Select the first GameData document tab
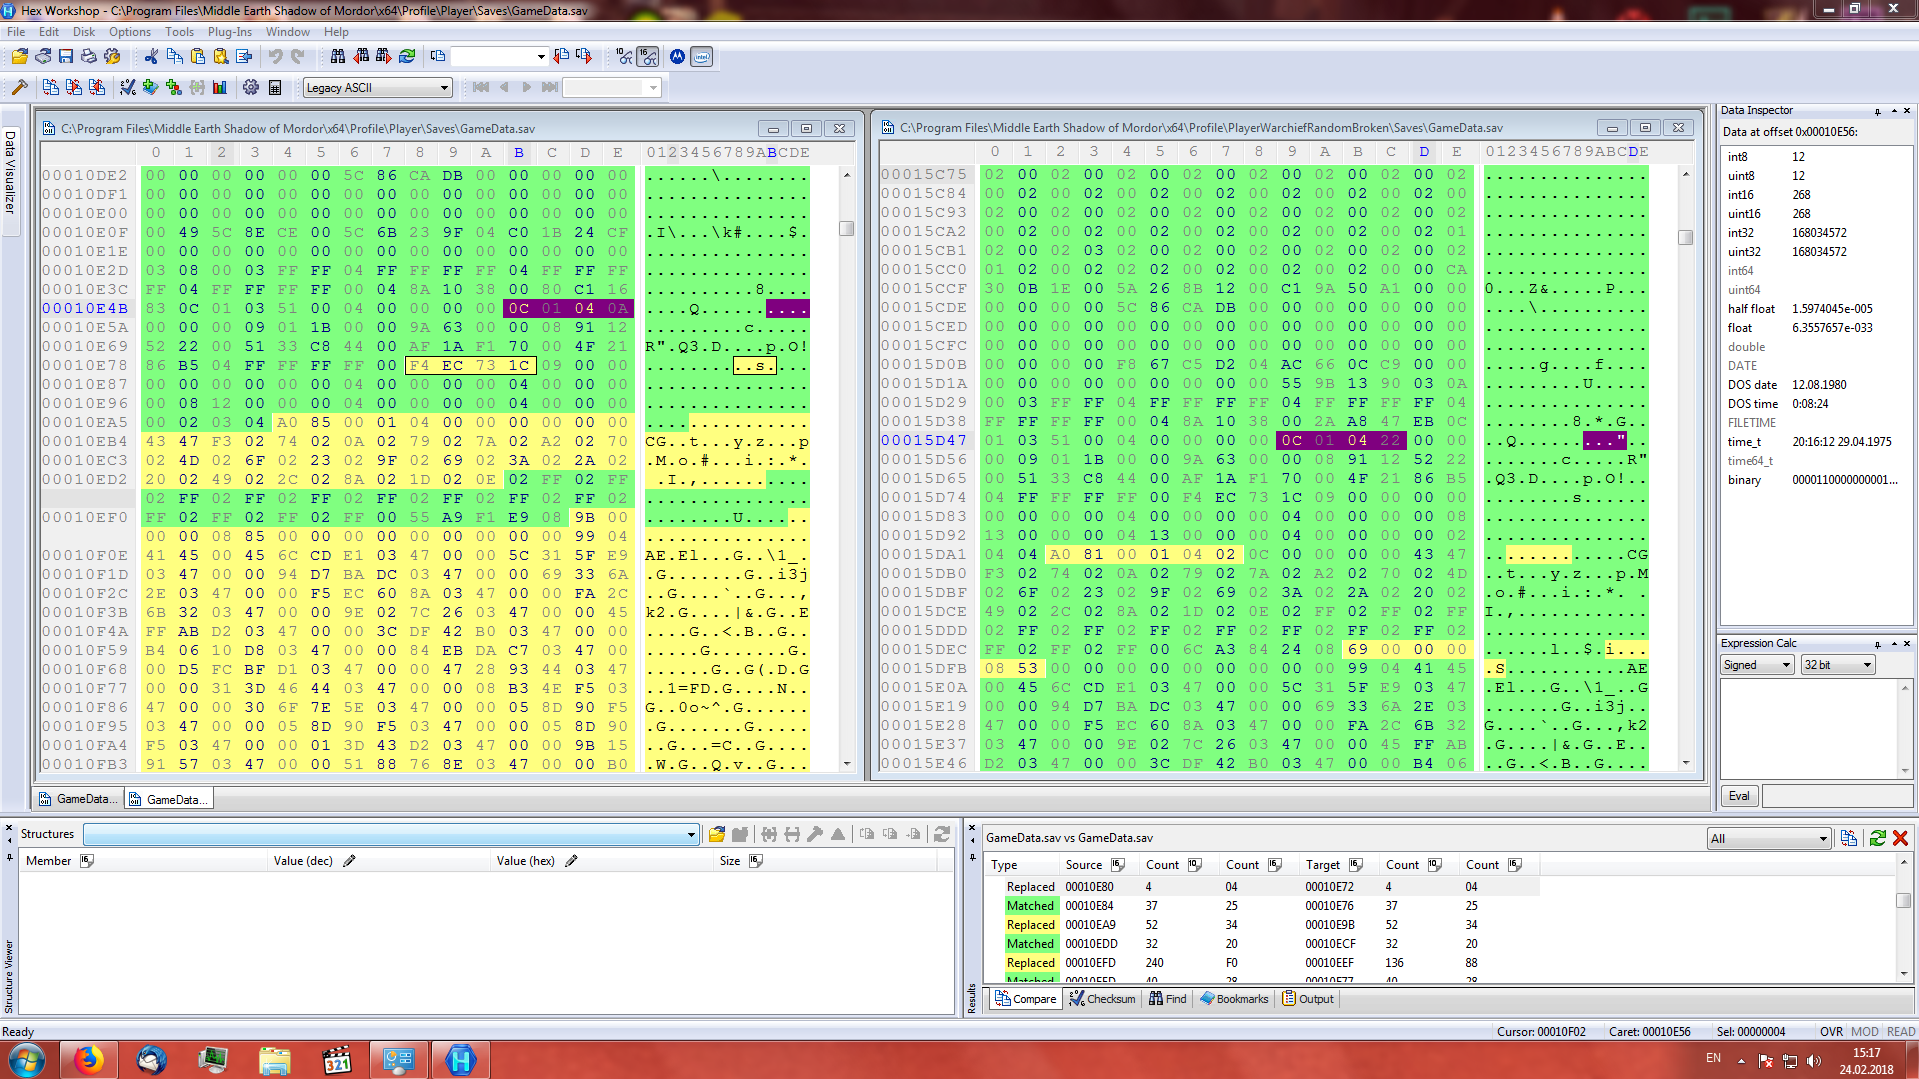Image resolution: width=1919 pixels, height=1079 pixels. tap(78, 799)
